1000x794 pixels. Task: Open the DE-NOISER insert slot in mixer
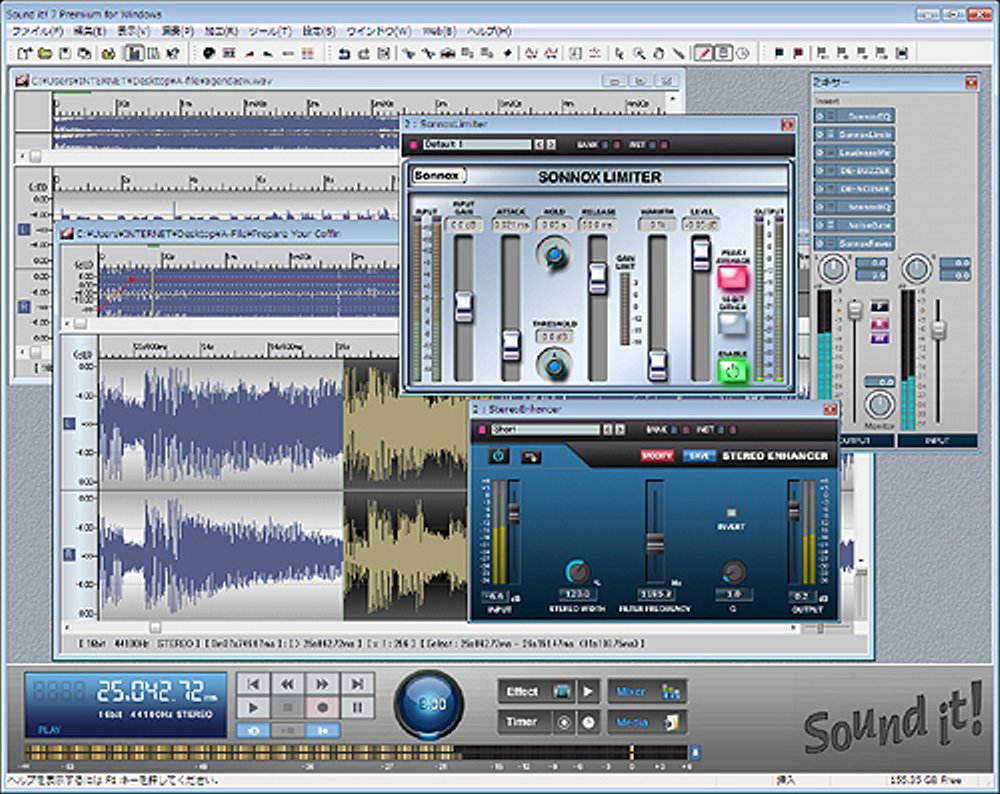(855, 189)
